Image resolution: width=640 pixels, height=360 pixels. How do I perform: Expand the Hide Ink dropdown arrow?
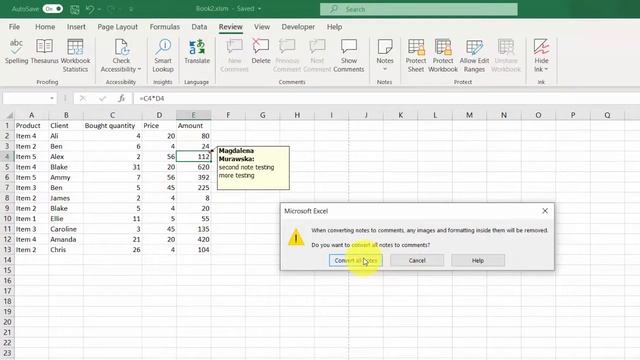click(546, 69)
